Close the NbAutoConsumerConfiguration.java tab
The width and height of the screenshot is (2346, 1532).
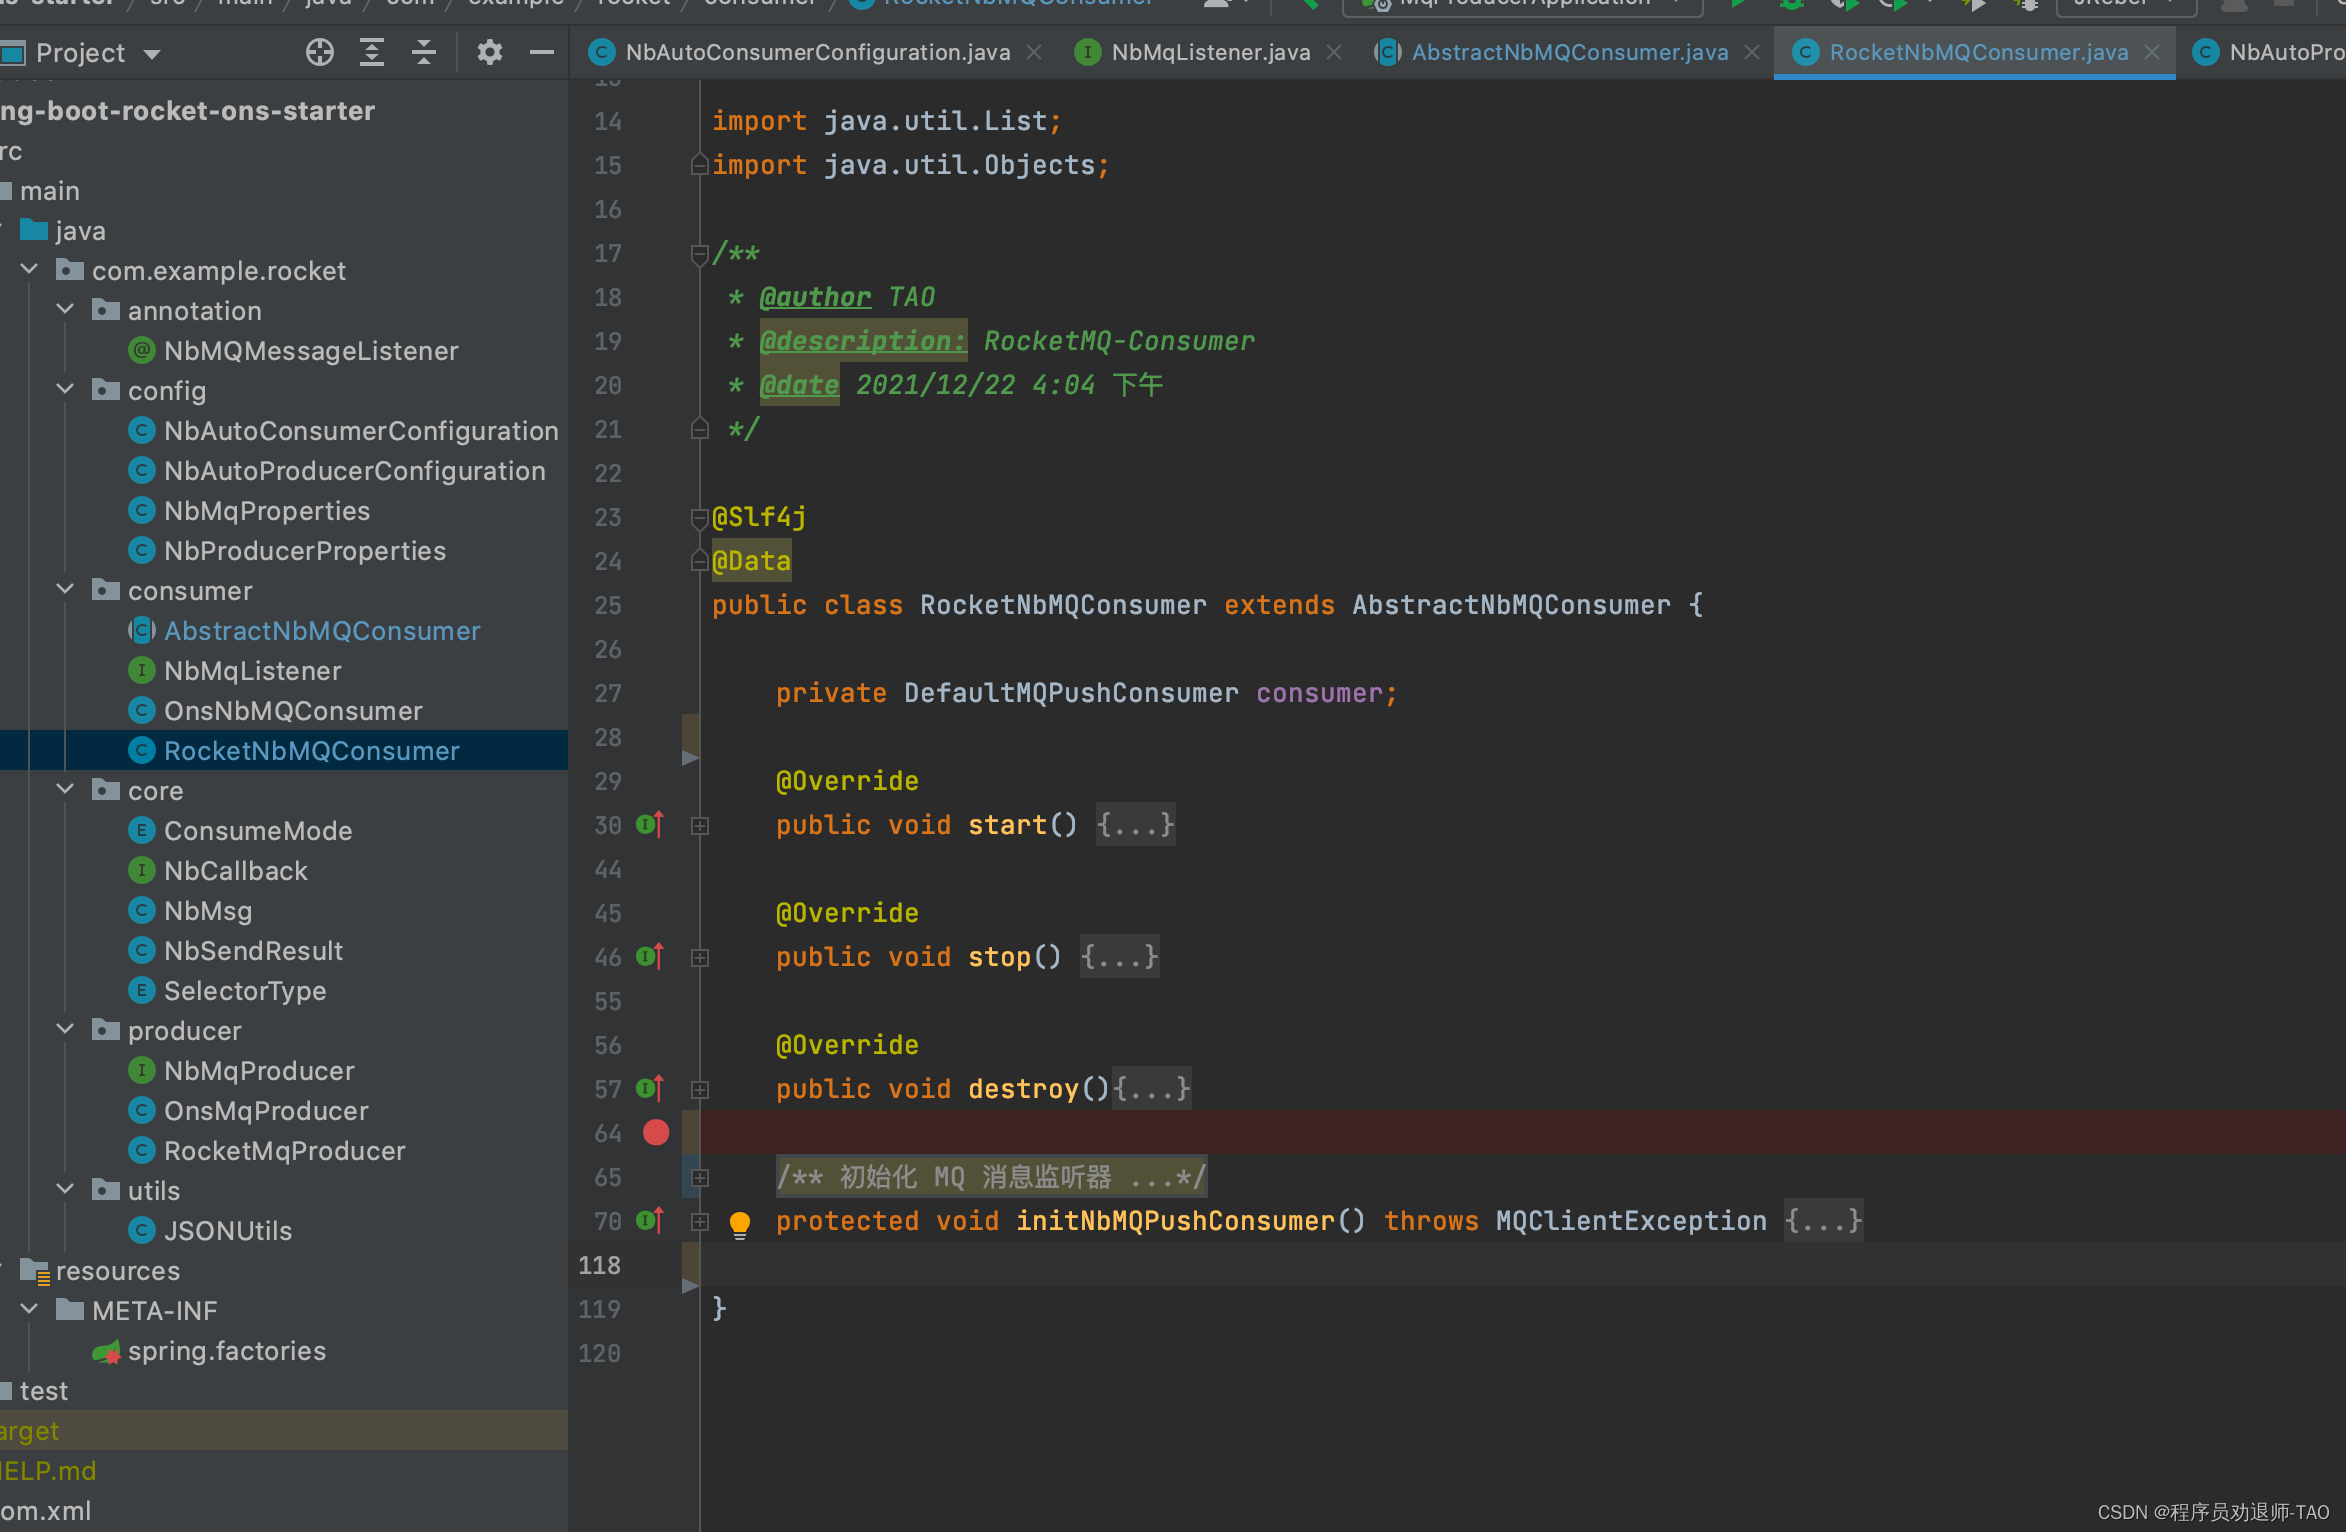[1035, 52]
